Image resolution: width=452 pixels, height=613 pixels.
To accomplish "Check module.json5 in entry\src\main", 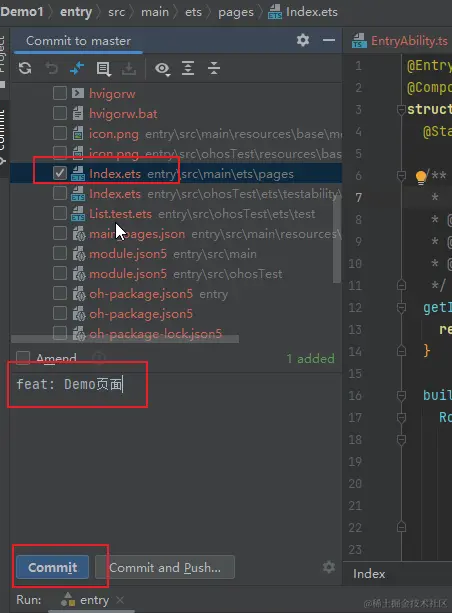I will coord(60,253).
